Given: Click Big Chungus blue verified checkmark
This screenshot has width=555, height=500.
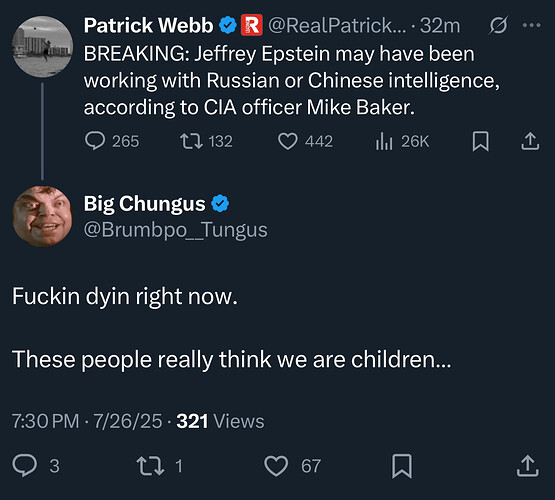Looking at the screenshot, I should [220, 203].
